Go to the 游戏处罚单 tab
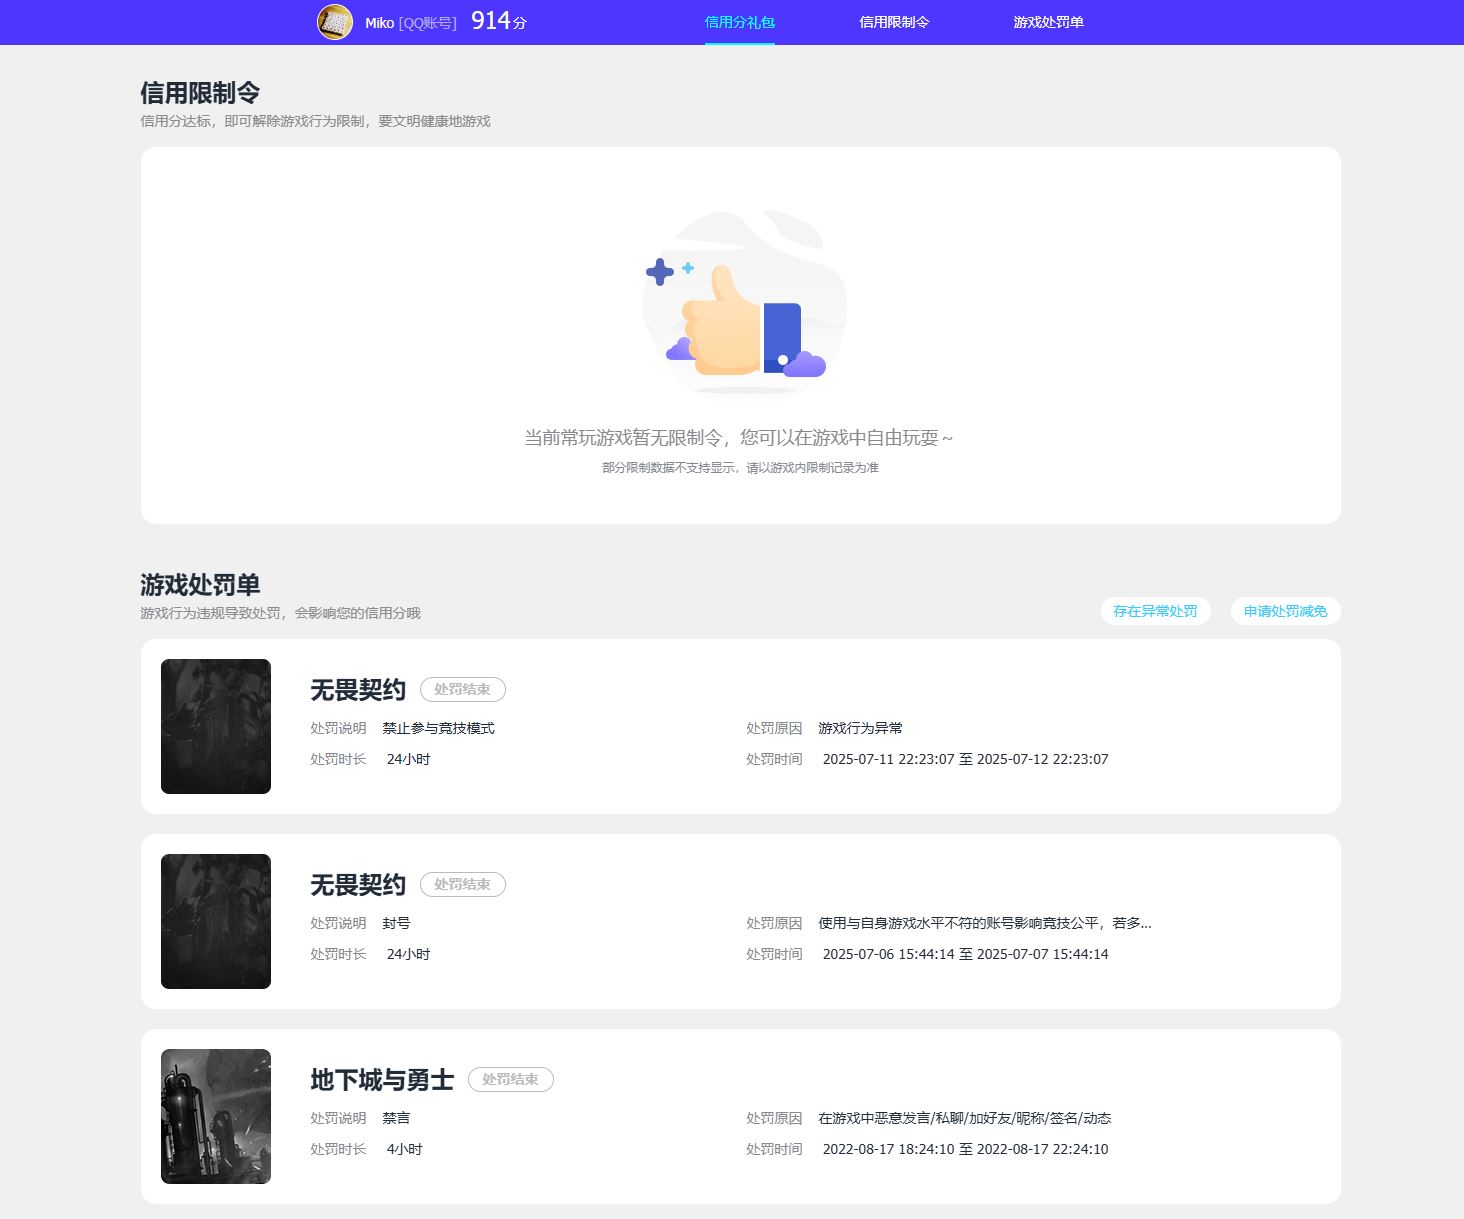This screenshot has height=1219, width=1464. (x=1048, y=22)
